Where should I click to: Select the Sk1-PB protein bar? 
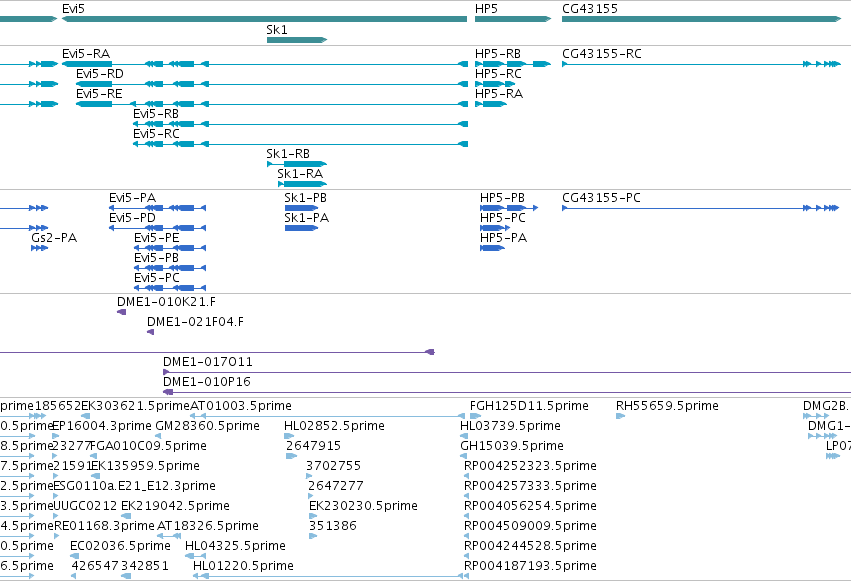(x=302, y=208)
